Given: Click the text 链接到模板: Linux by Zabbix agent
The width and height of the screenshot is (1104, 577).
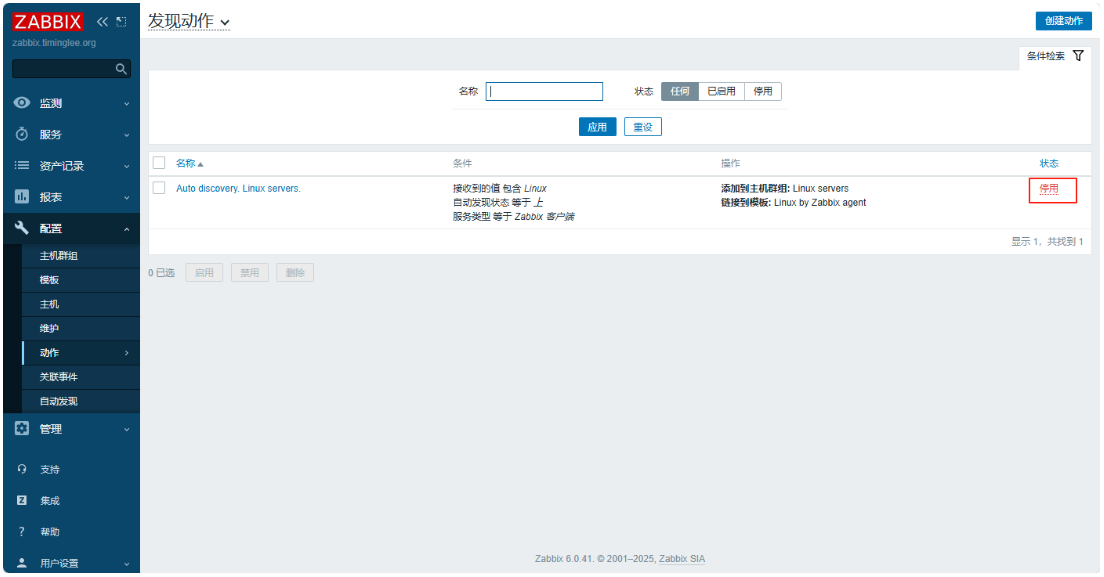Looking at the screenshot, I should [x=794, y=203].
